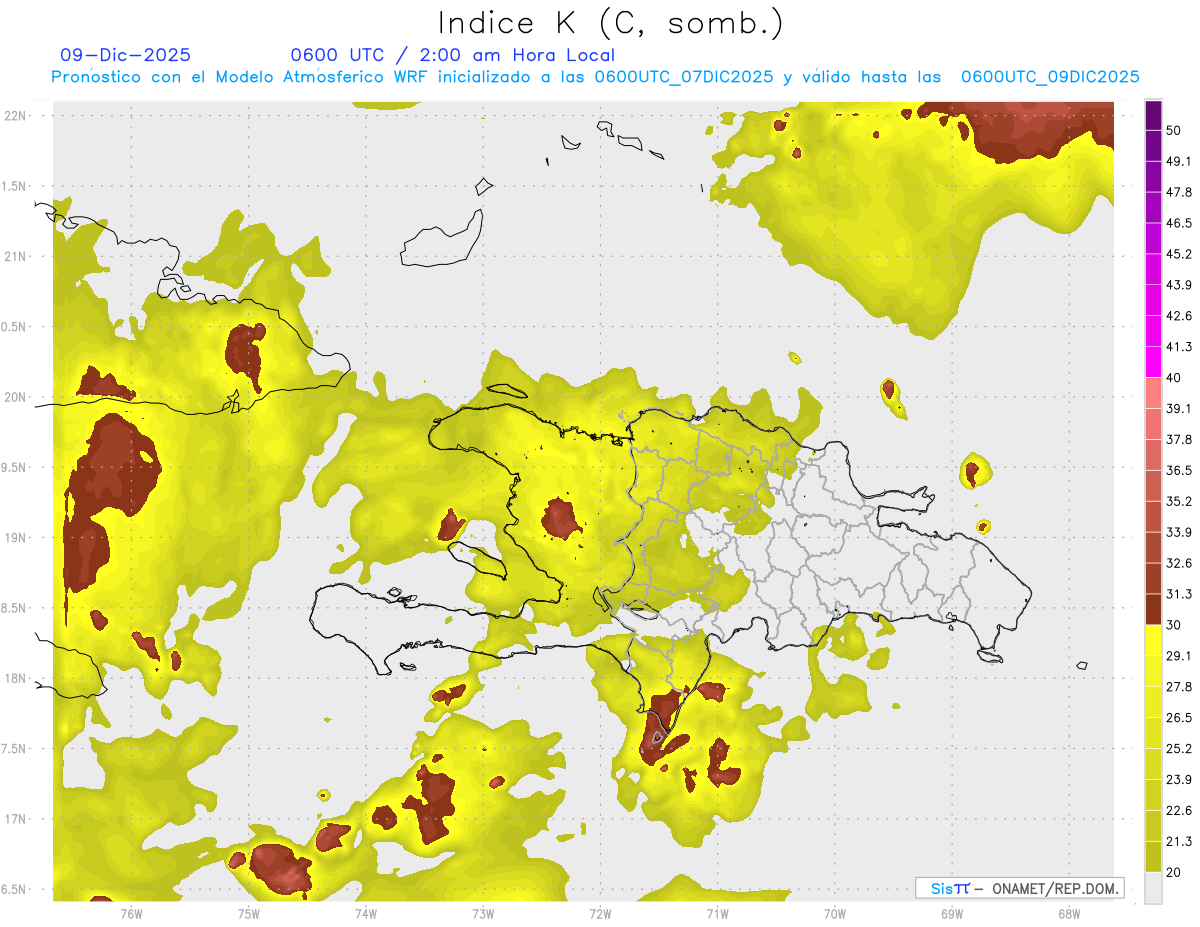
Task: Click the '50' color scale value
Action: click(1174, 131)
